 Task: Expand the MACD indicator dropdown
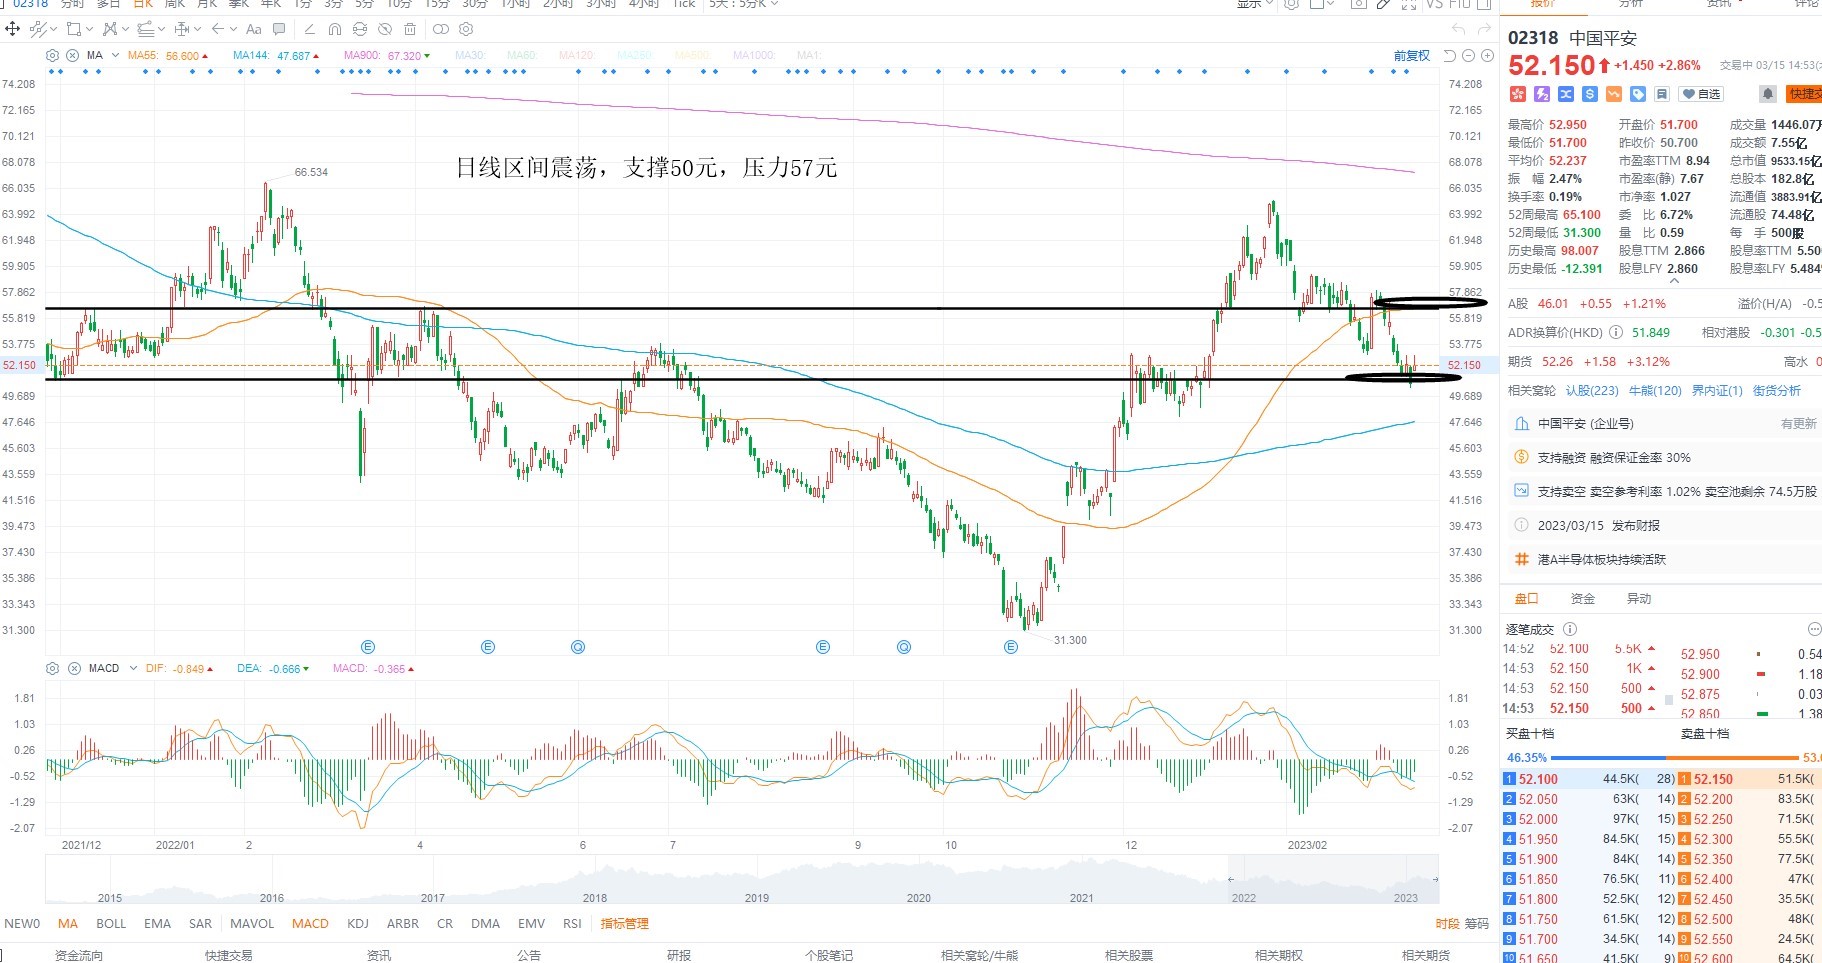pyautogui.click(x=133, y=668)
